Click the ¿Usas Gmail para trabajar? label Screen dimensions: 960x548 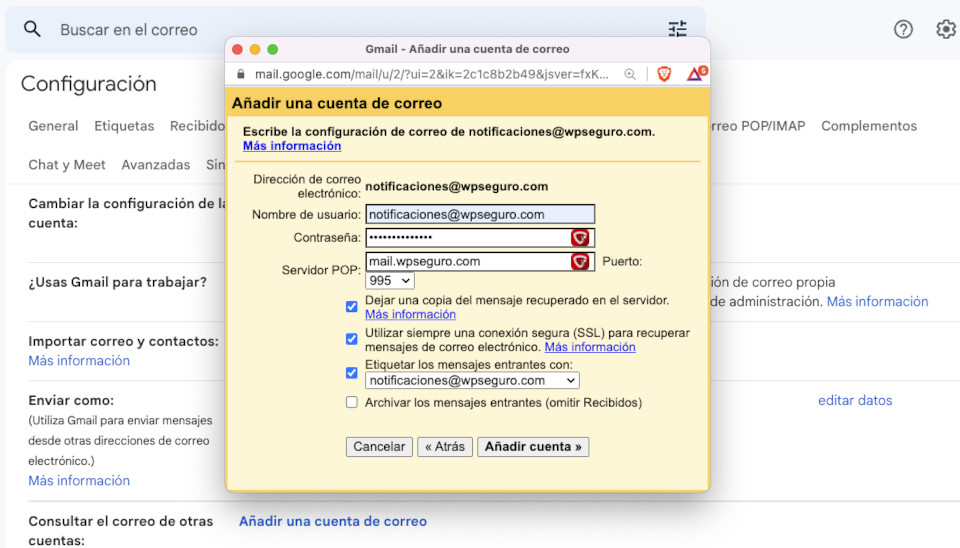[x=118, y=282]
